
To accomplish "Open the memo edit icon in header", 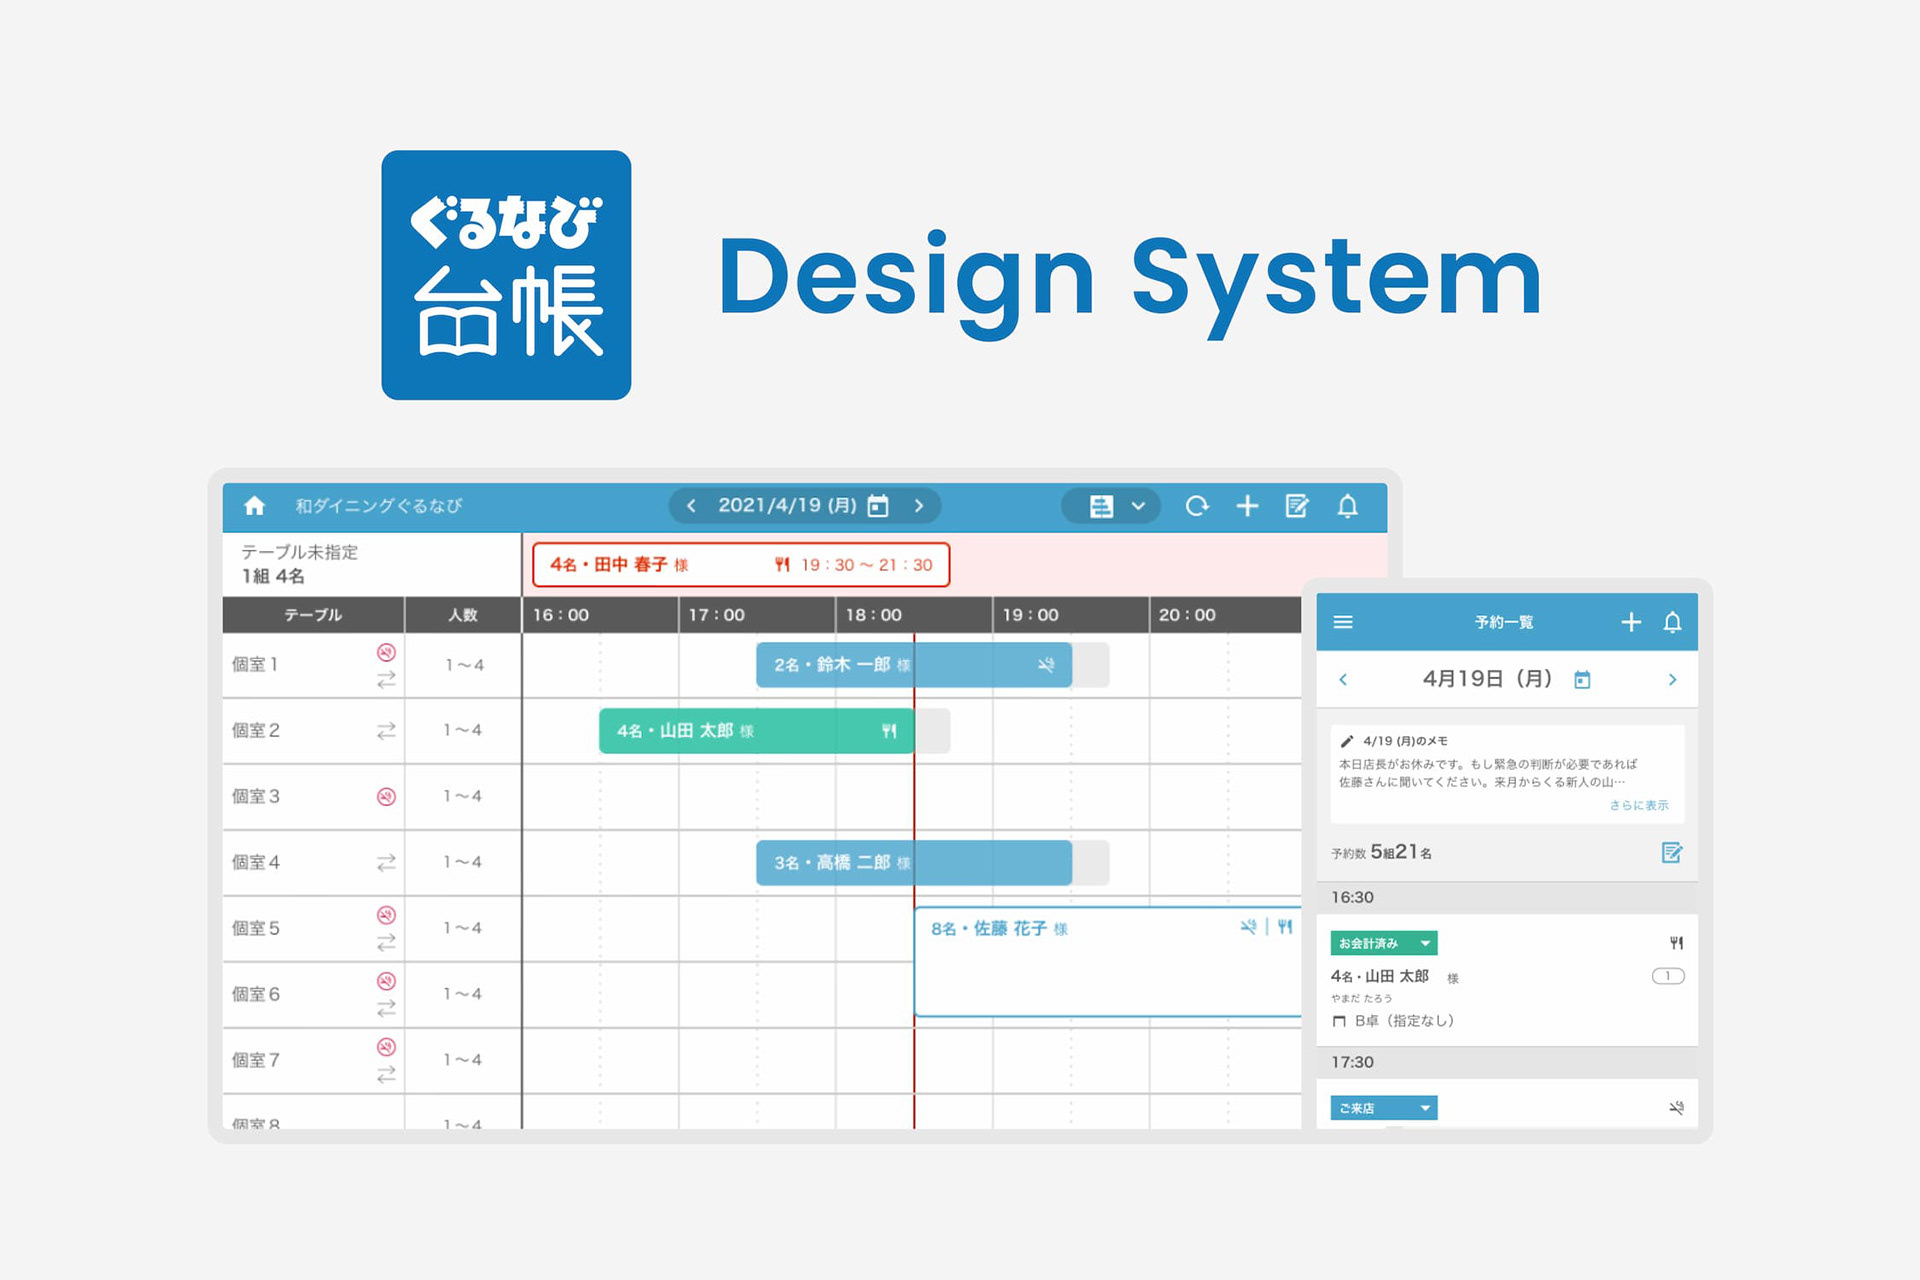I will (x=1297, y=506).
